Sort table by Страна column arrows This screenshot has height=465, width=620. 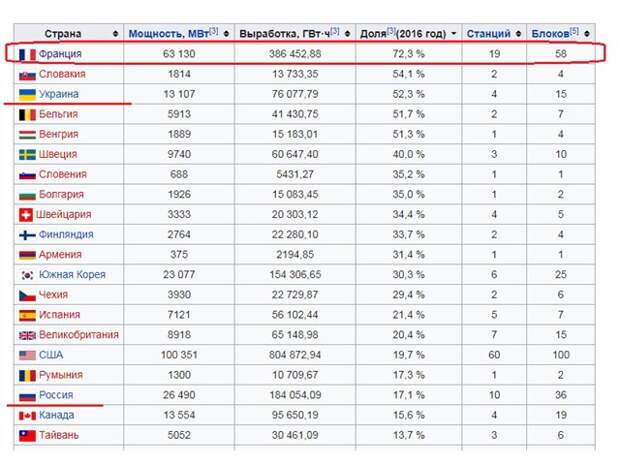115,34
